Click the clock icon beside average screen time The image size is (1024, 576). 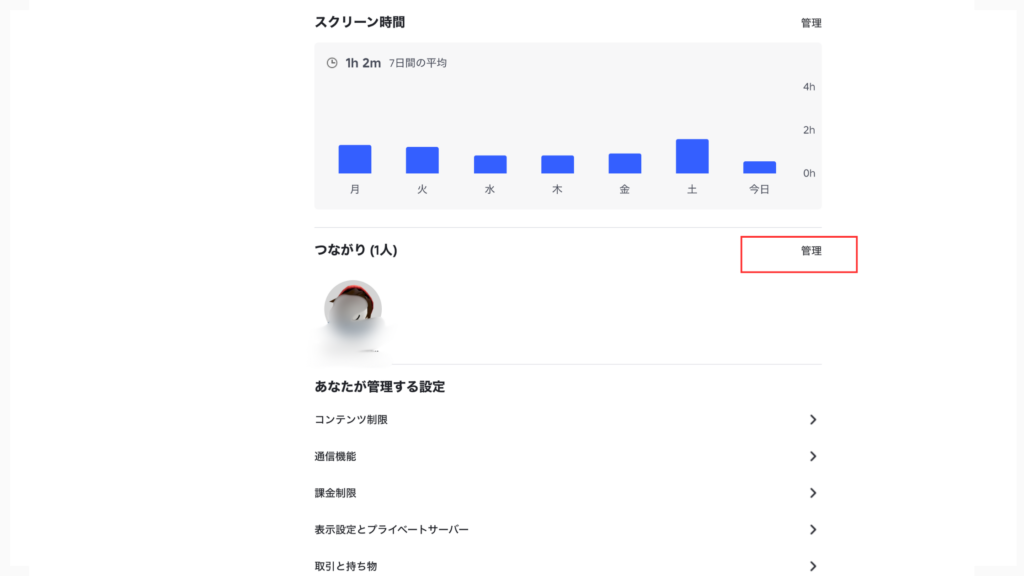point(332,63)
